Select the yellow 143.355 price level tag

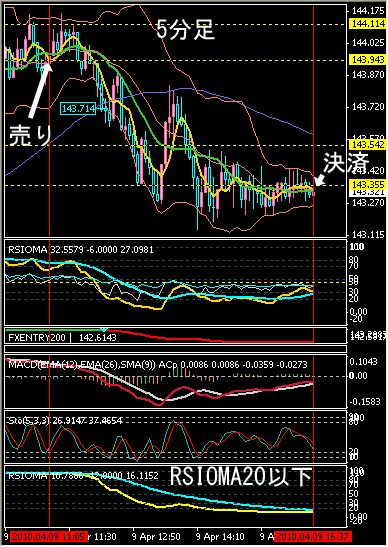[368, 184]
